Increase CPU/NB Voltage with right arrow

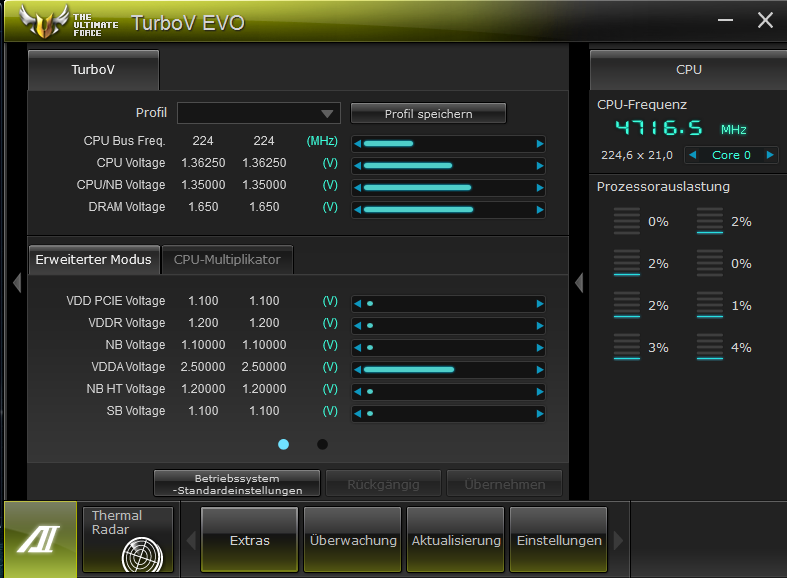pos(540,188)
